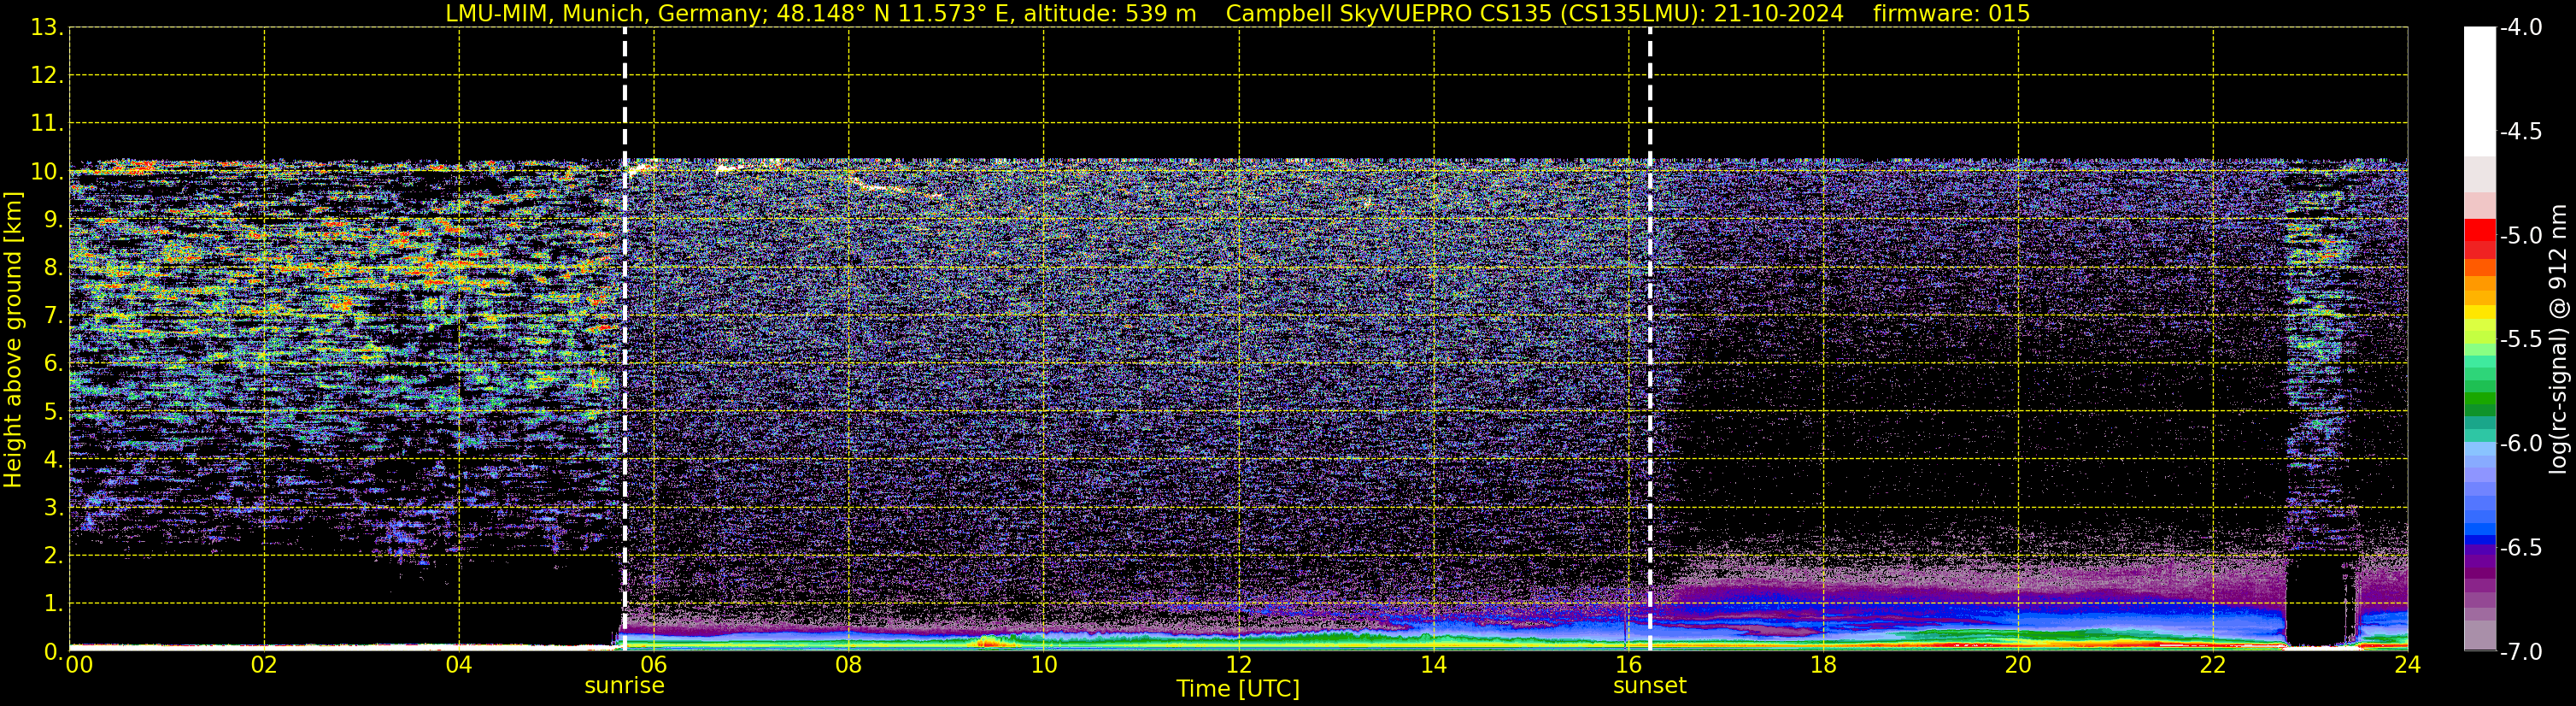Click the '02' tick label on time axis
Image resolution: width=2576 pixels, height=706 pixels.
[264, 665]
